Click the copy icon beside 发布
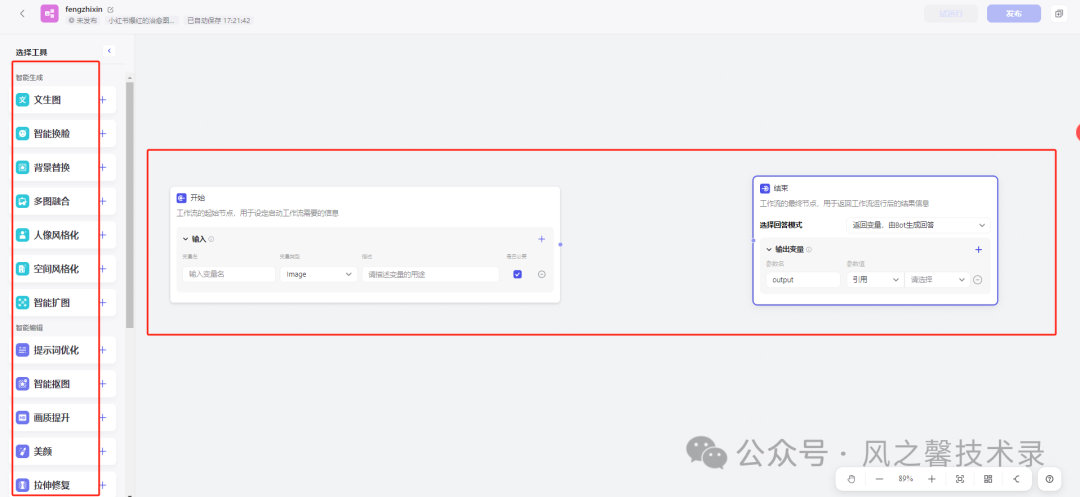The width and height of the screenshot is (1080, 497). coord(1058,14)
